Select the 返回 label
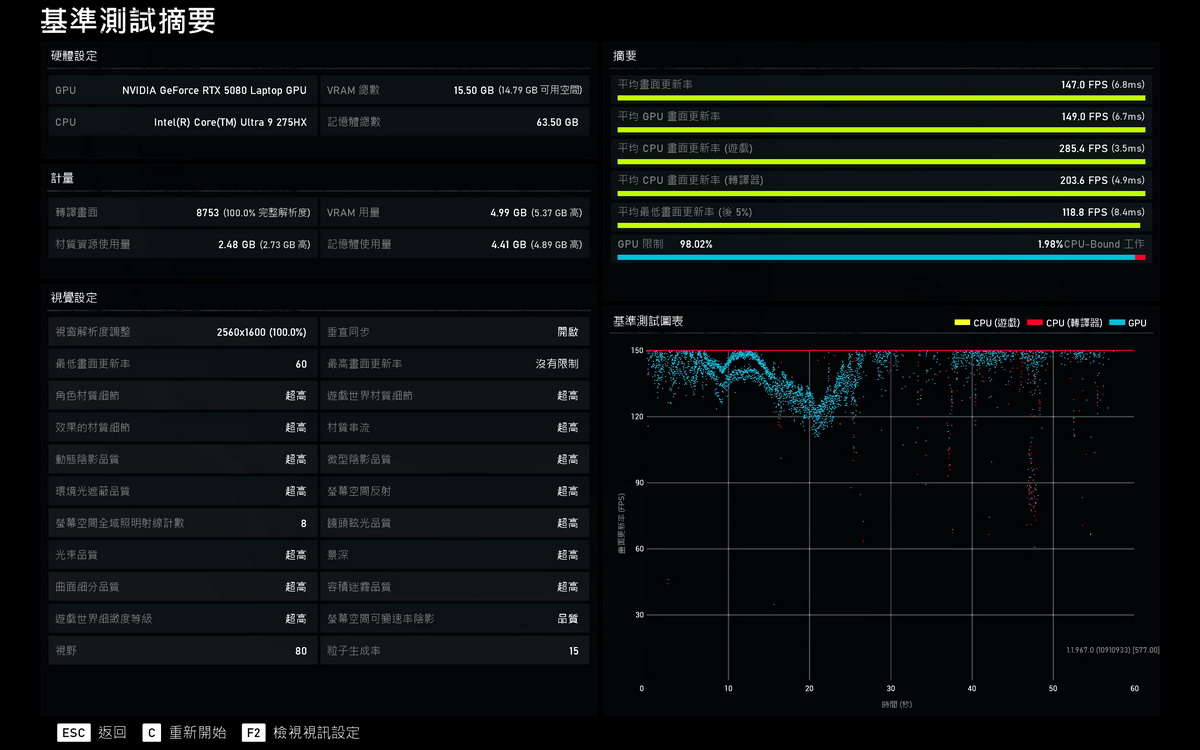This screenshot has height=750, width=1200. (x=112, y=733)
